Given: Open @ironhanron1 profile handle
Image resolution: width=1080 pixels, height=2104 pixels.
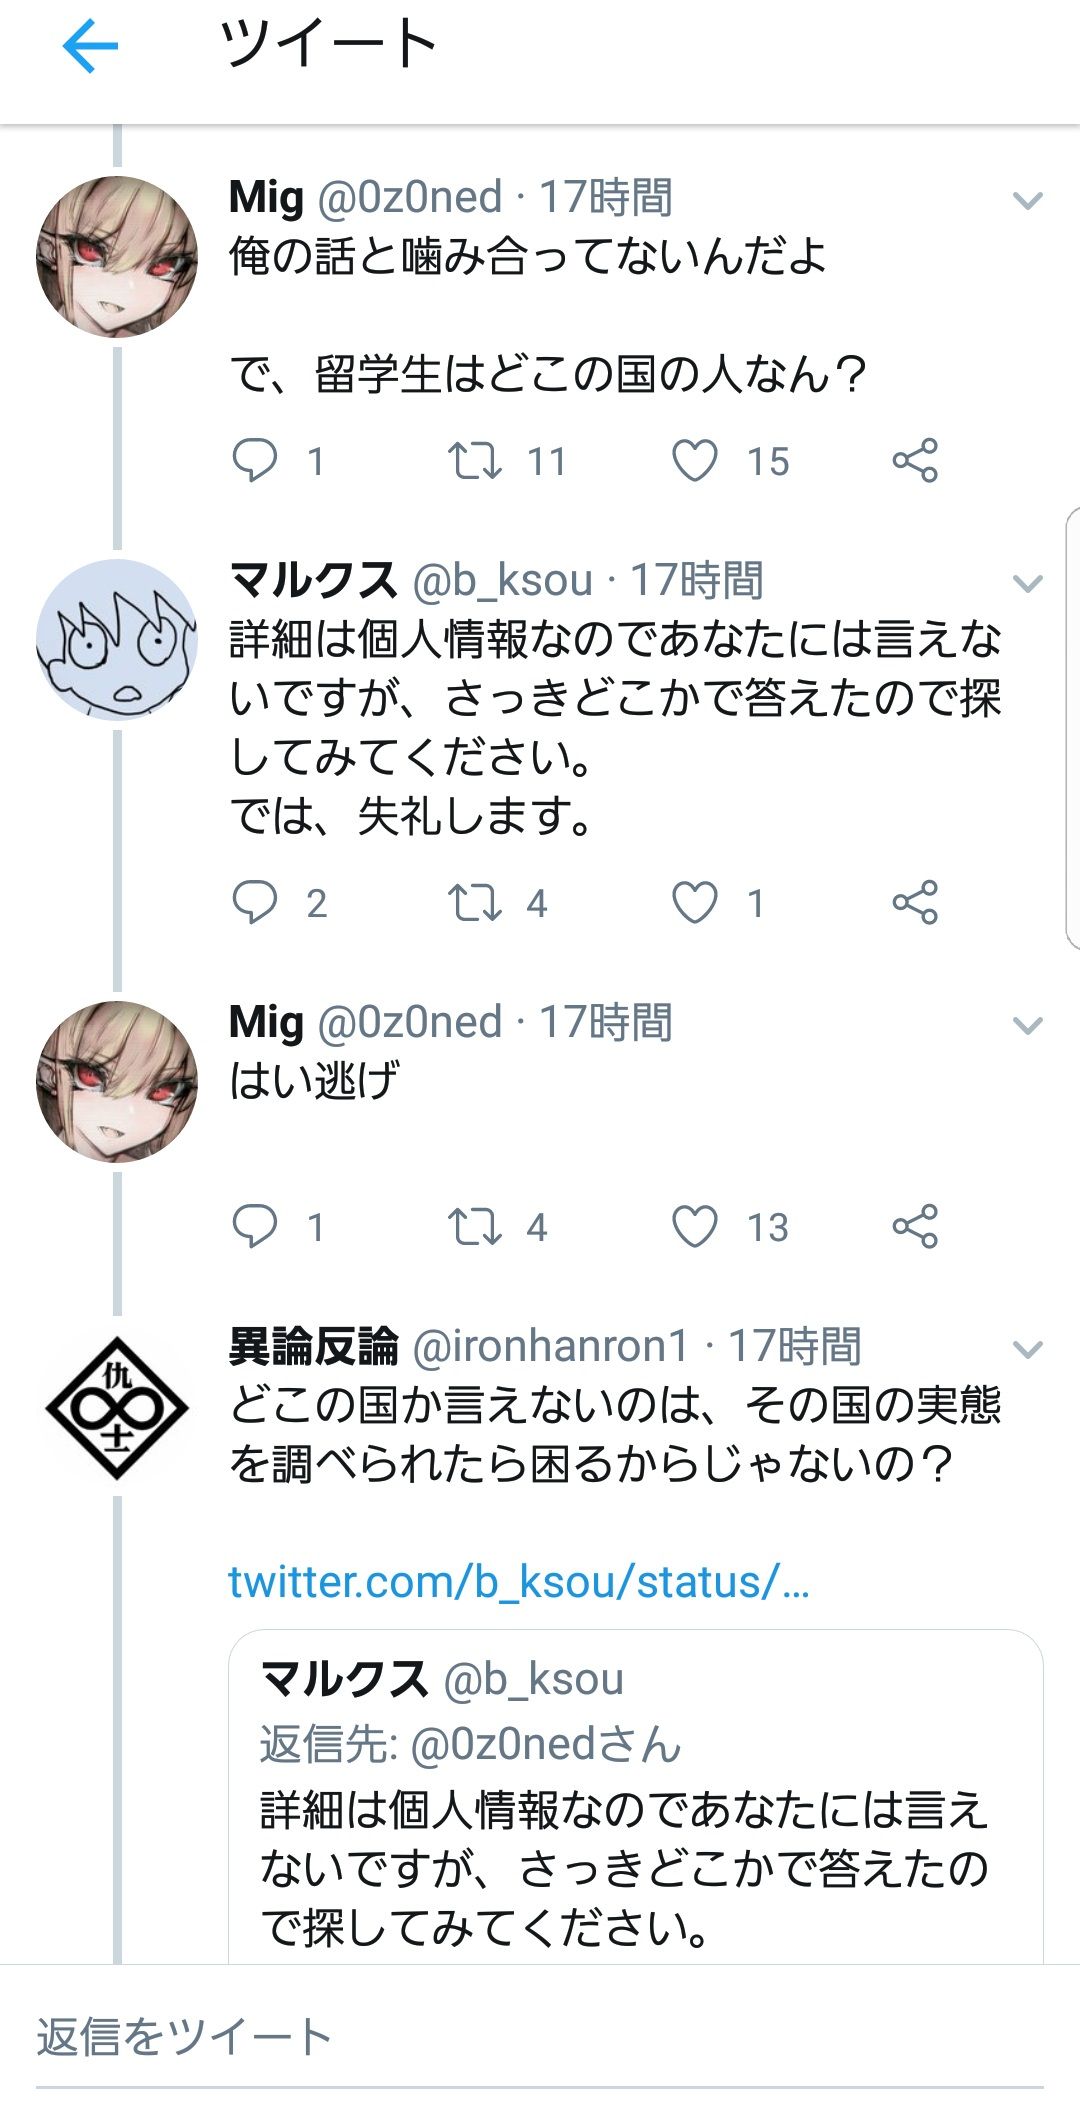Looking at the screenshot, I should click(551, 1346).
